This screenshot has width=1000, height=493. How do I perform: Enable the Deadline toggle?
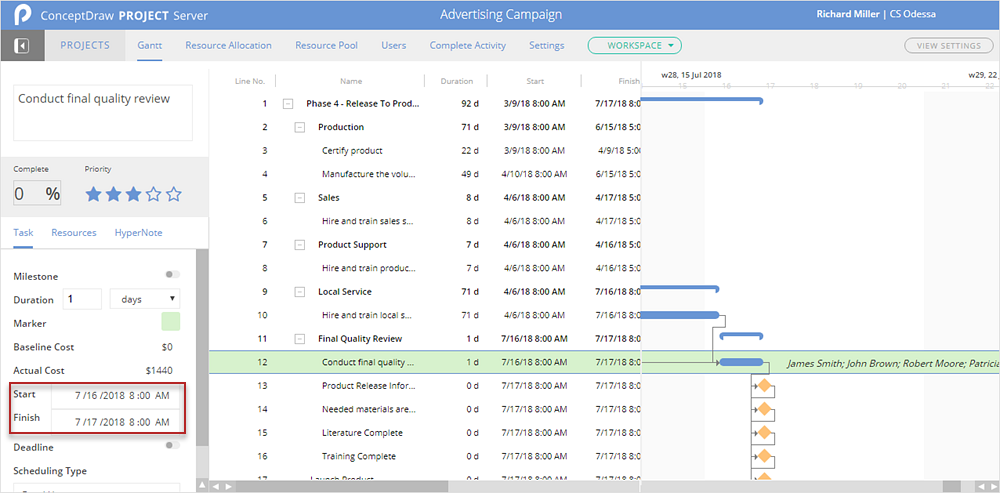pyautogui.click(x=173, y=446)
